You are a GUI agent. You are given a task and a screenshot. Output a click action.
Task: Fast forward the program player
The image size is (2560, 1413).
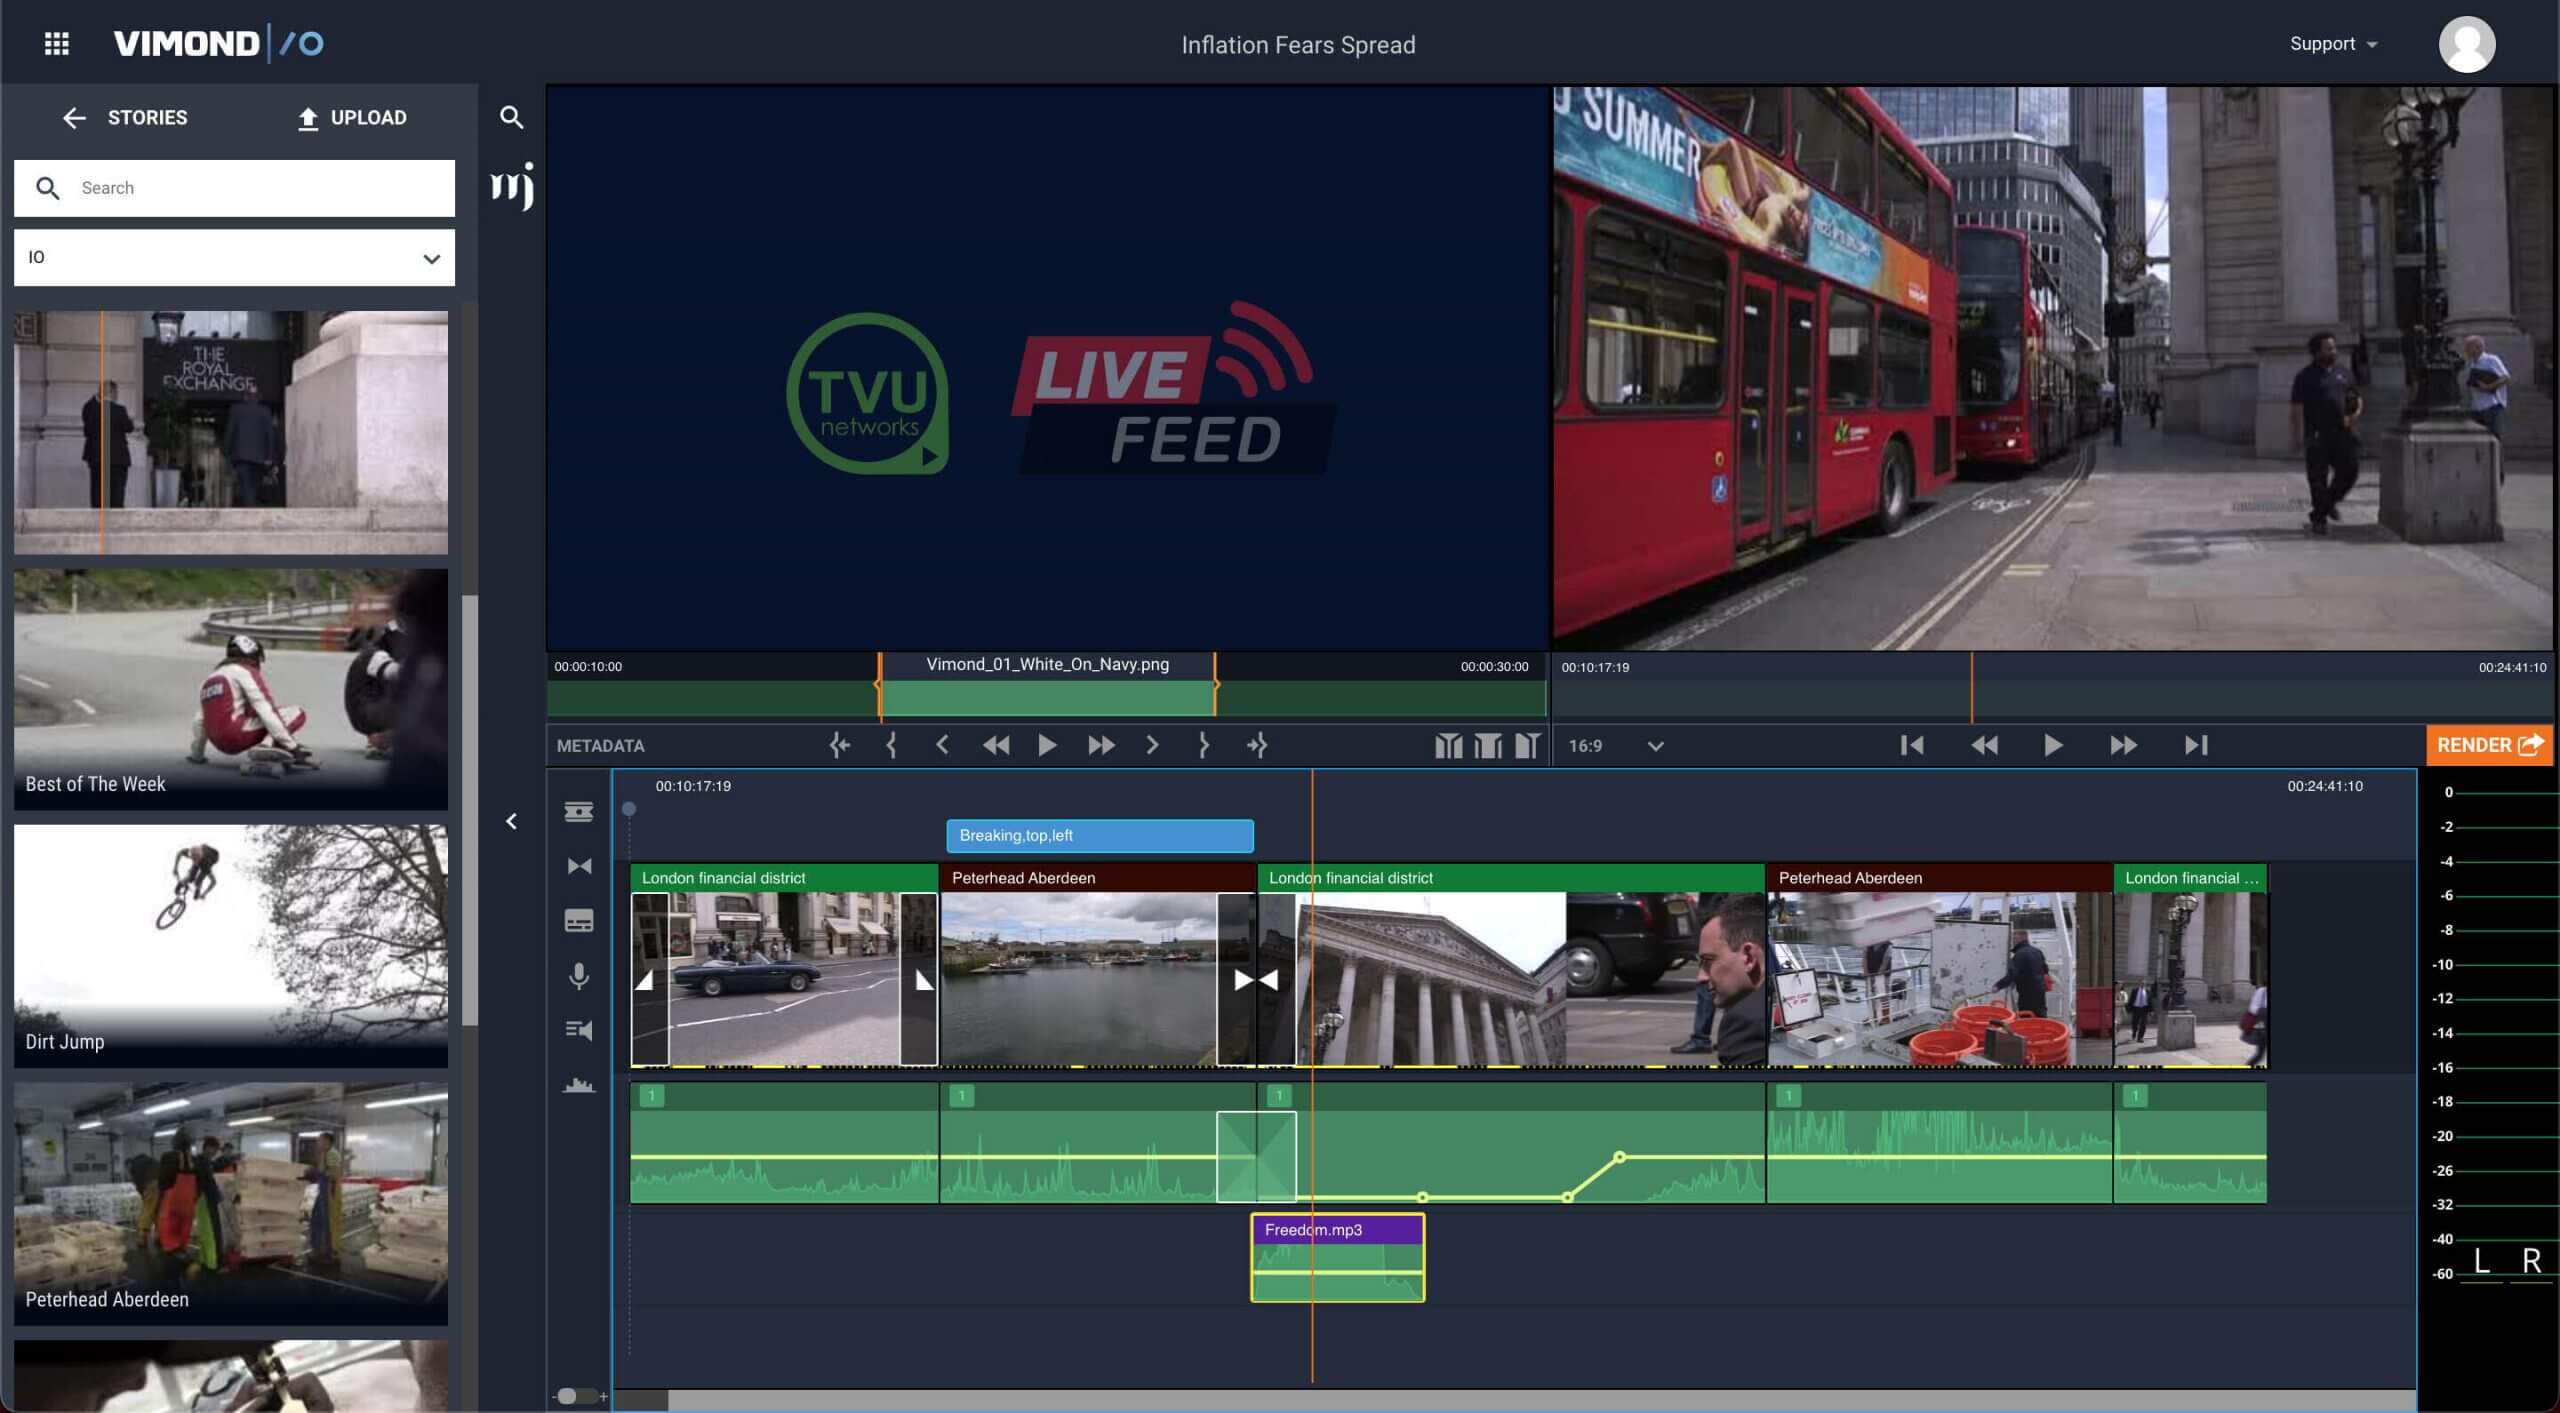coord(2123,745)
